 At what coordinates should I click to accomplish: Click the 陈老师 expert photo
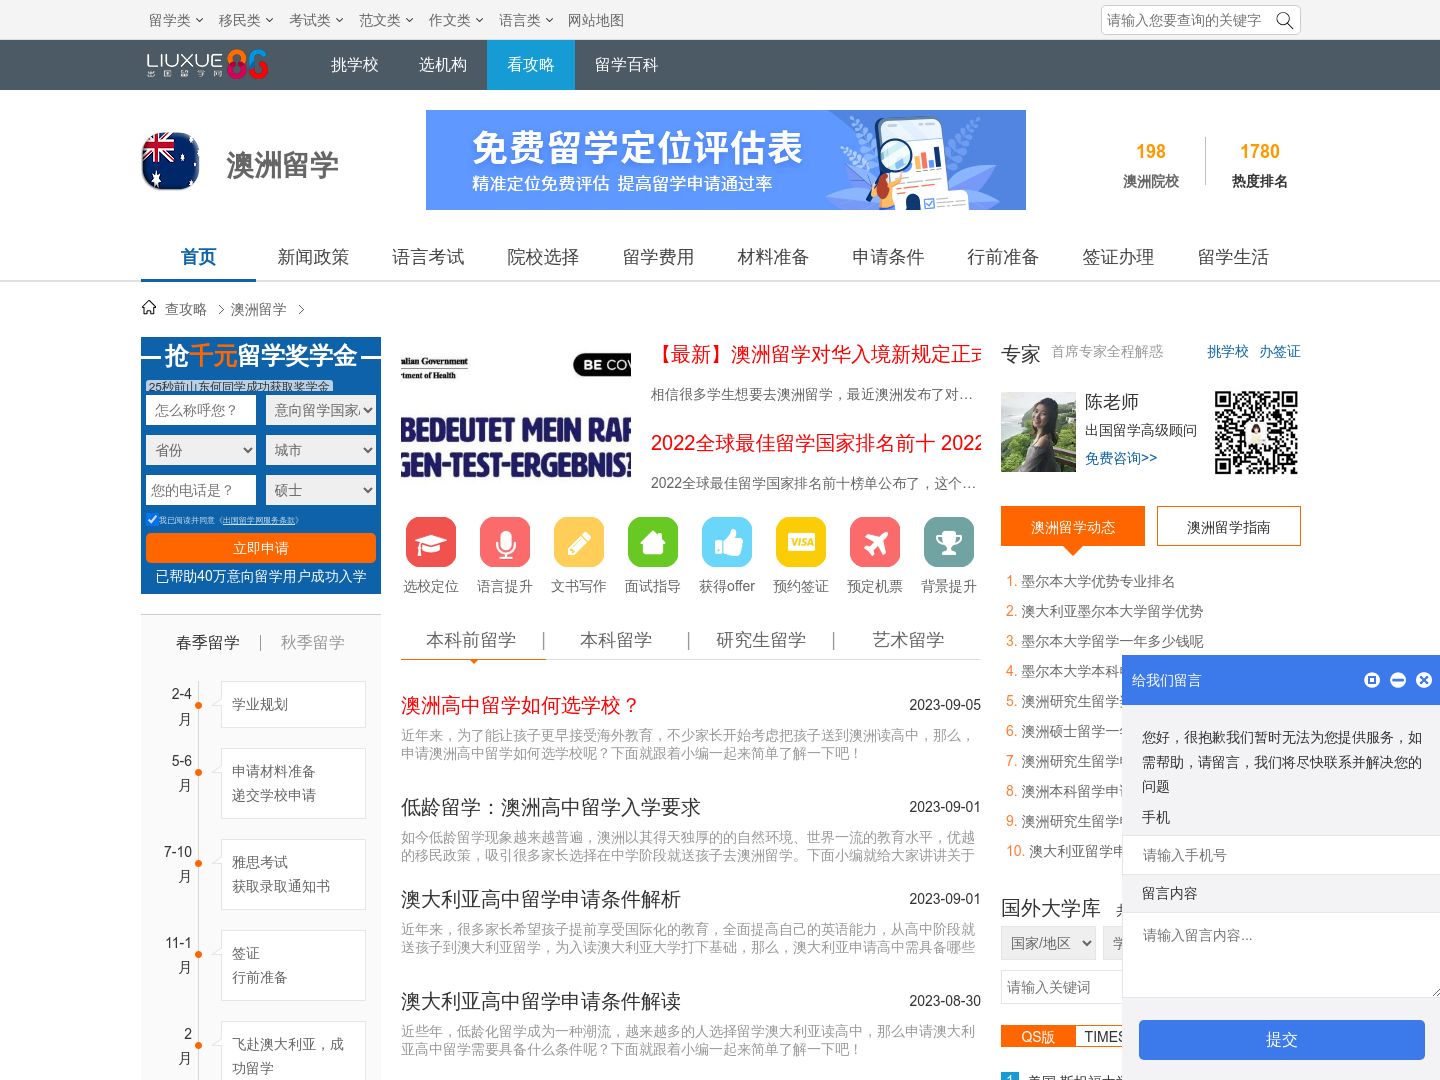coord(1038,432)
